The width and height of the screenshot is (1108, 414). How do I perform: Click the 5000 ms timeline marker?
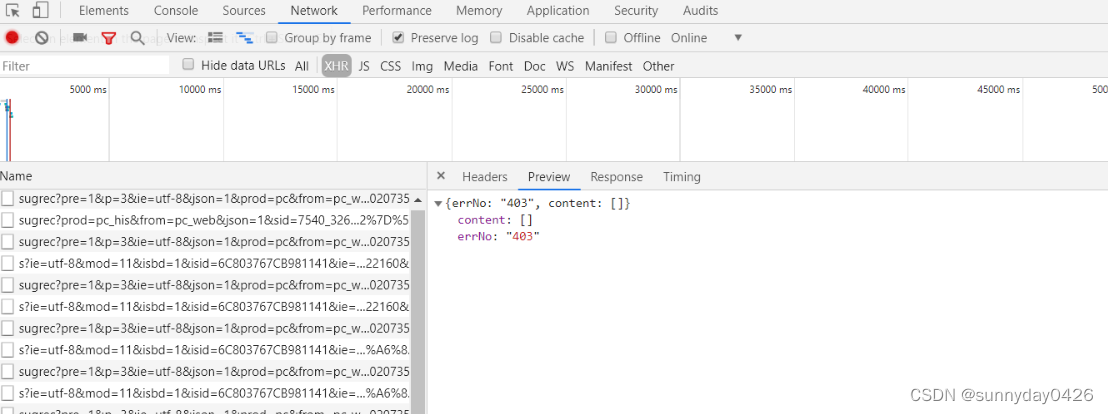[x=88, y=90]
